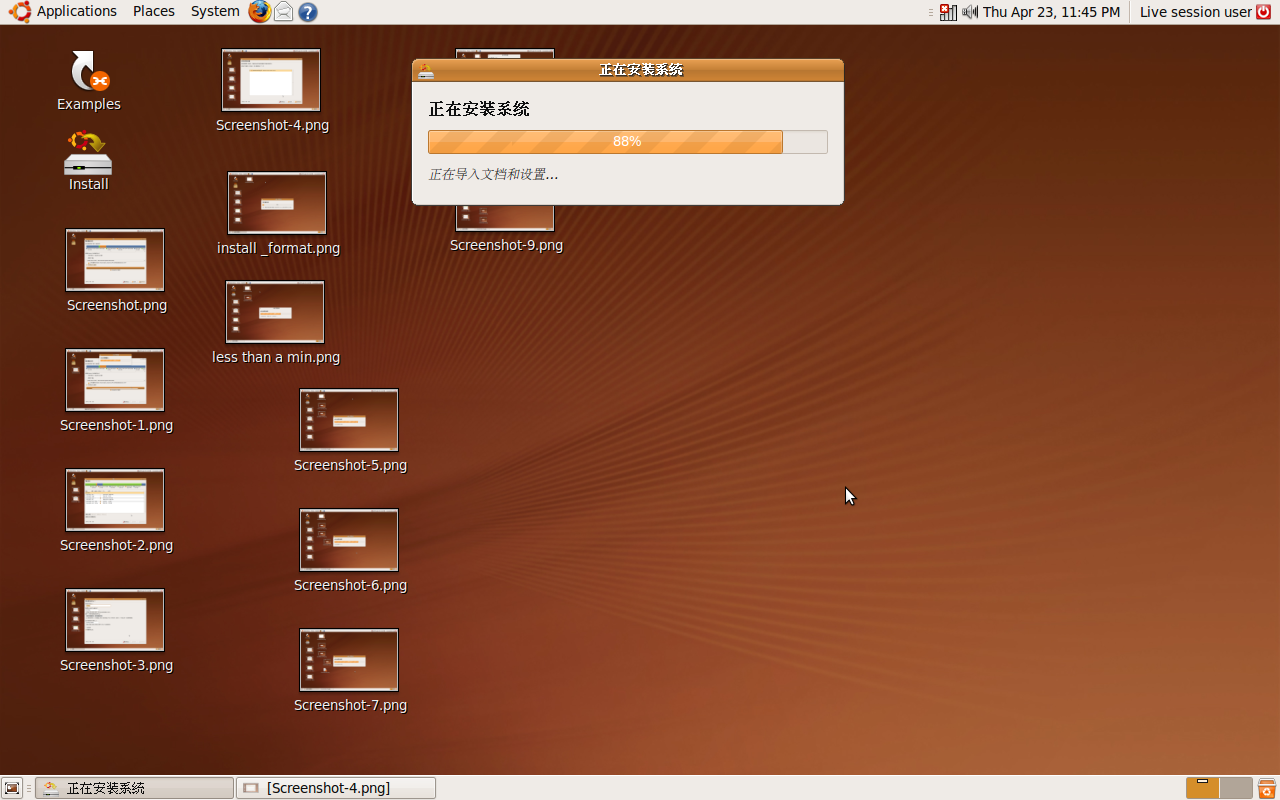The image size is (1280, 800).
Task: Open Firefox from the top panel
Action: (x=260, y=12)
